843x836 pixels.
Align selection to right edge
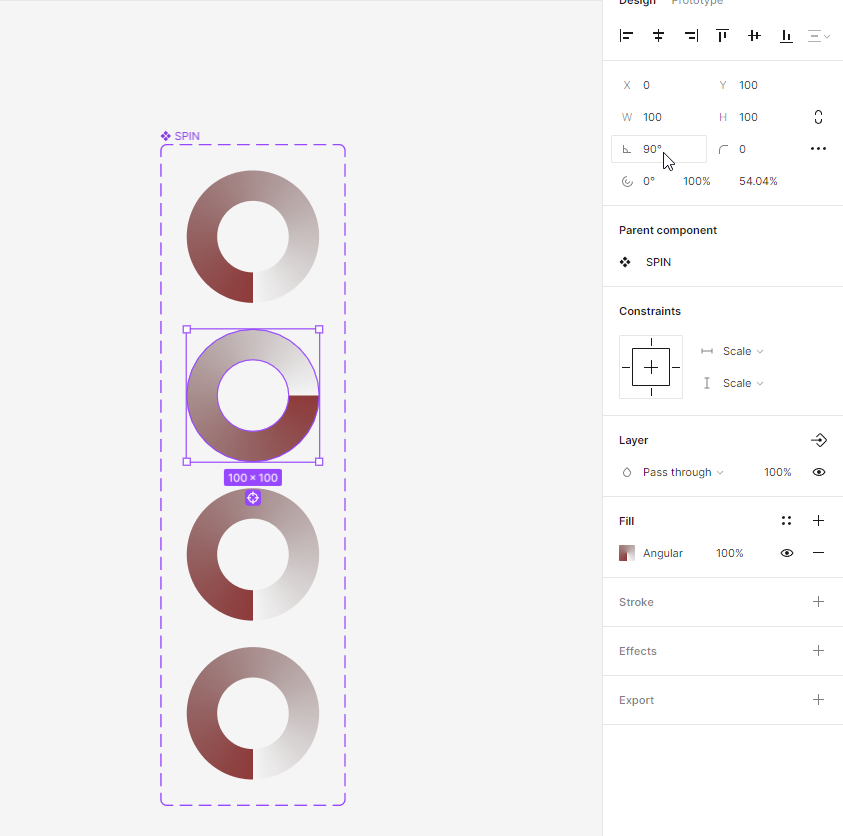pos(691,36)
